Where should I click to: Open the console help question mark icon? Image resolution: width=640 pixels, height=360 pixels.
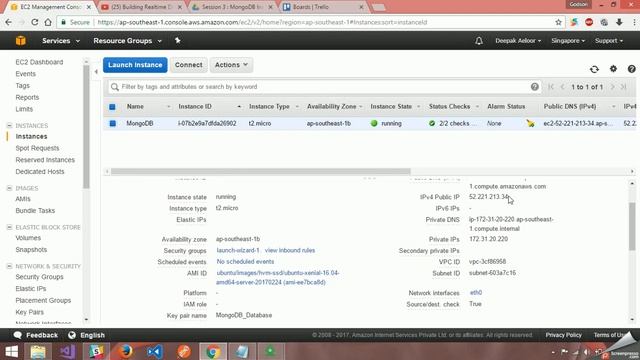tap(631, 69)
